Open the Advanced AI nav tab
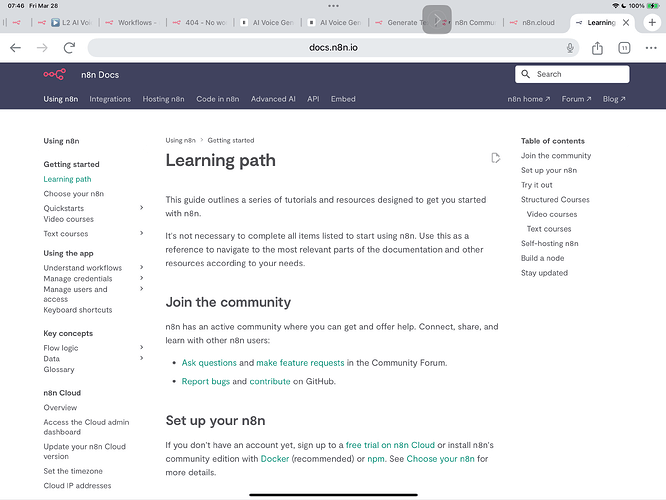This screenshot has width=666, height=500. coord(273,99)
